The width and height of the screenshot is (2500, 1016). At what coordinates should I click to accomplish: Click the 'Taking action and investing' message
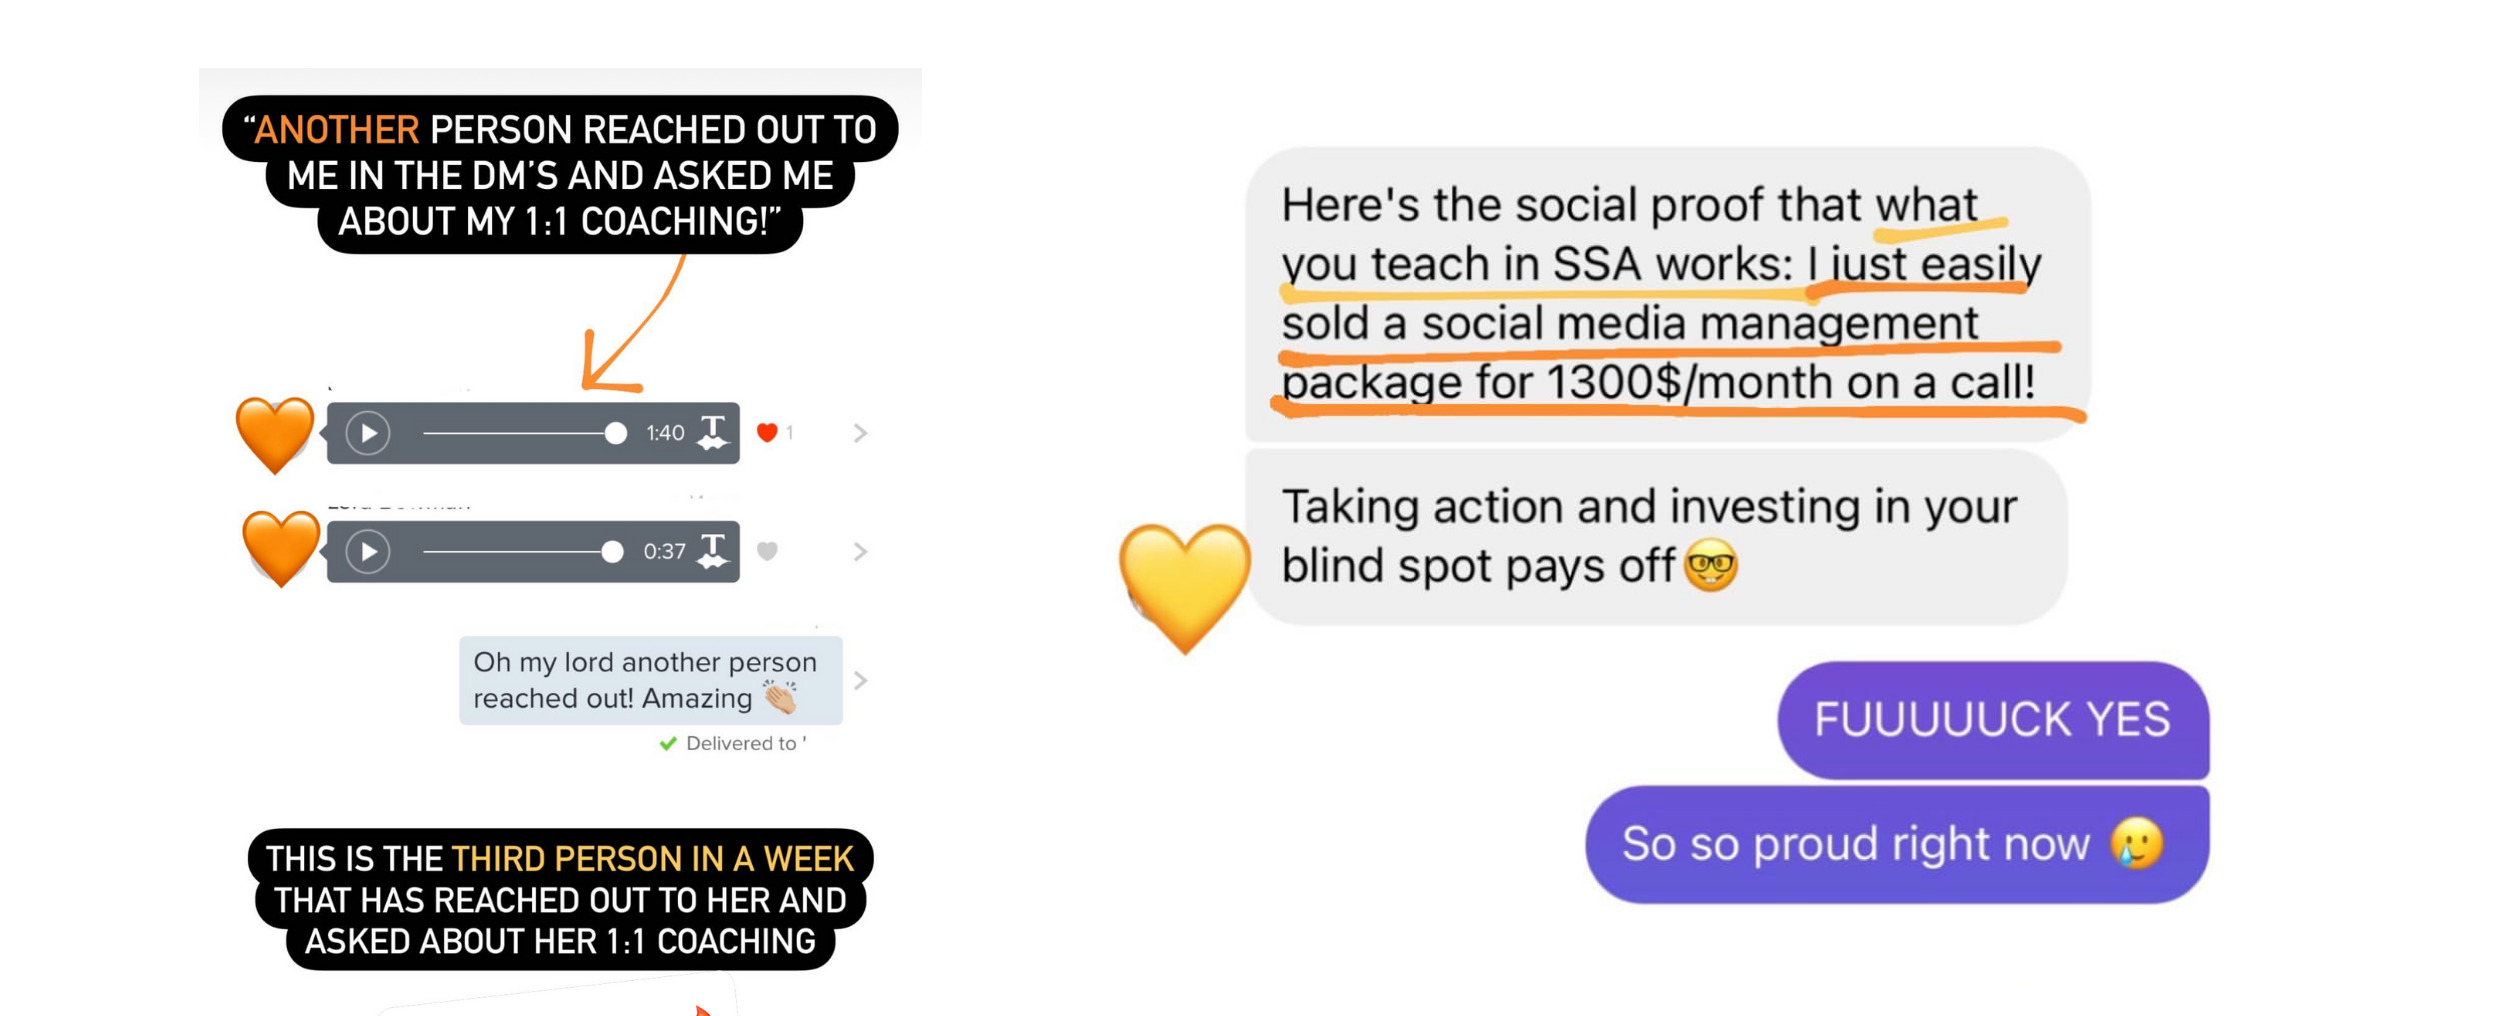pyautogui.click(x=1656, y=537)
